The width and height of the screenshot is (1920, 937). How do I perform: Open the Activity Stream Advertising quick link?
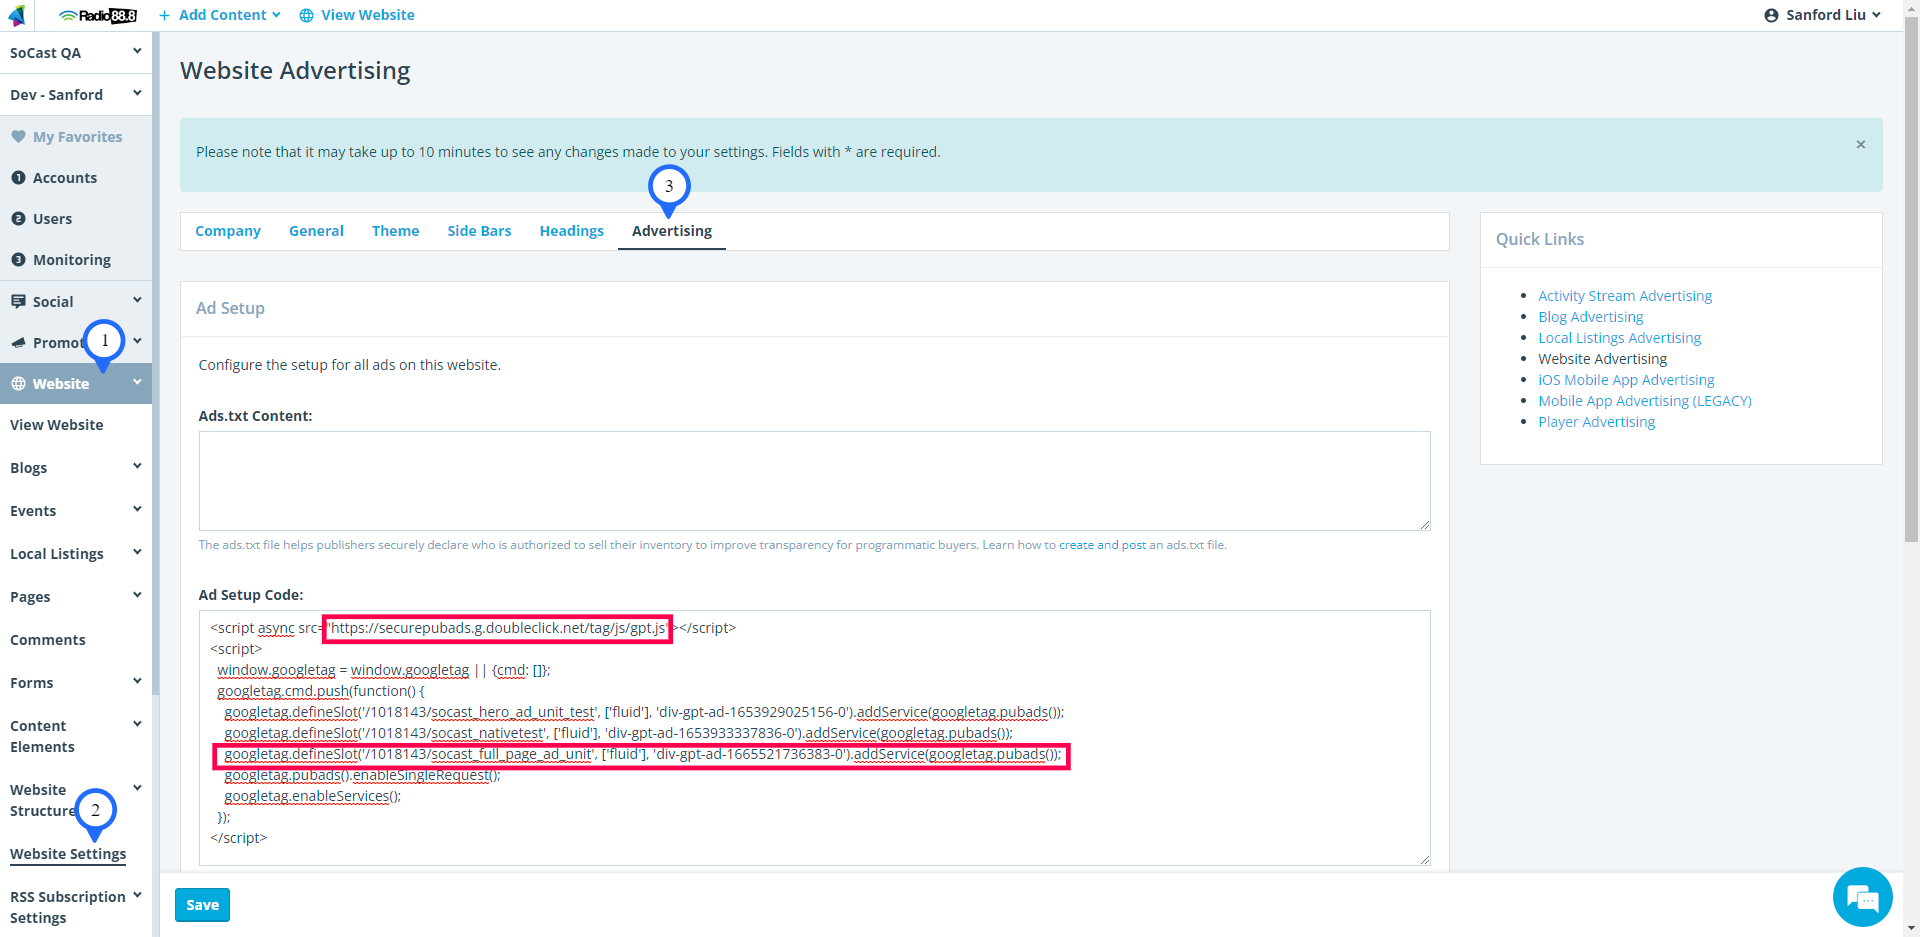tap(1625, 296)
